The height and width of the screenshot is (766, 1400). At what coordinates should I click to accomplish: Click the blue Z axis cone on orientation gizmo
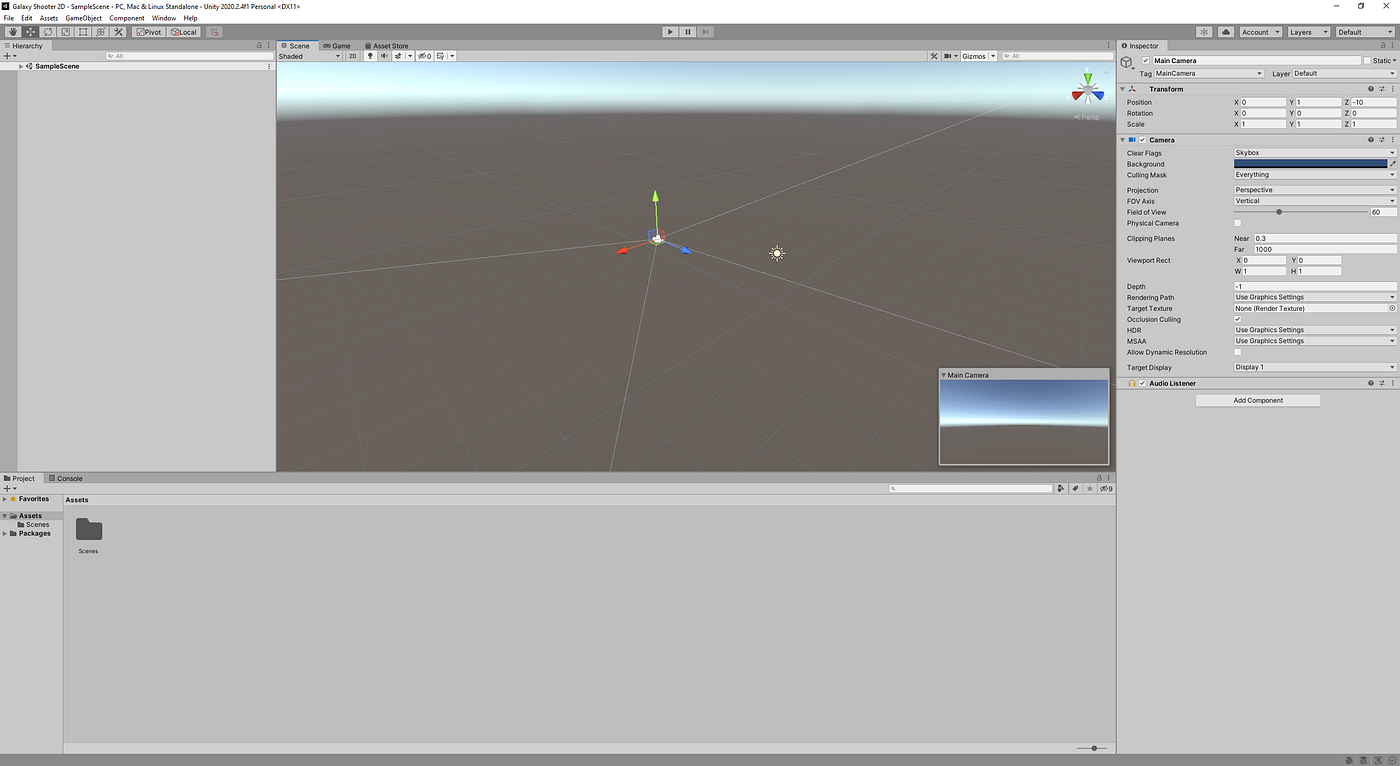1099,96
